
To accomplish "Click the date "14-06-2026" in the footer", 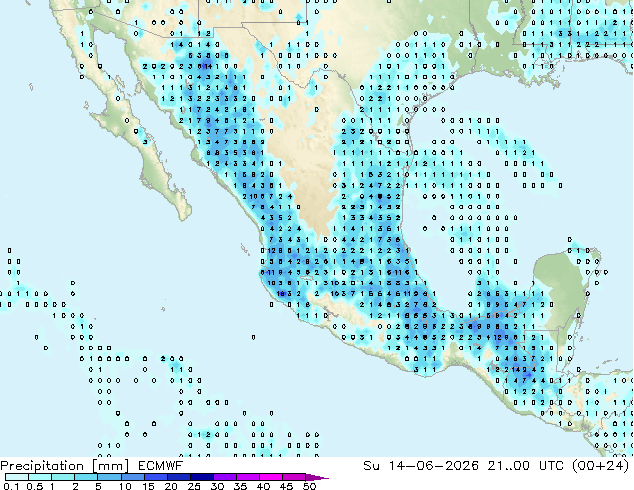I will click(x=434, y=466).
